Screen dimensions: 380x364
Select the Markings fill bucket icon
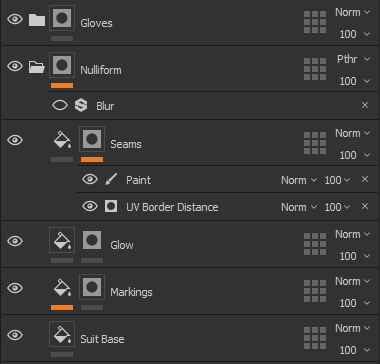point(62,287)
